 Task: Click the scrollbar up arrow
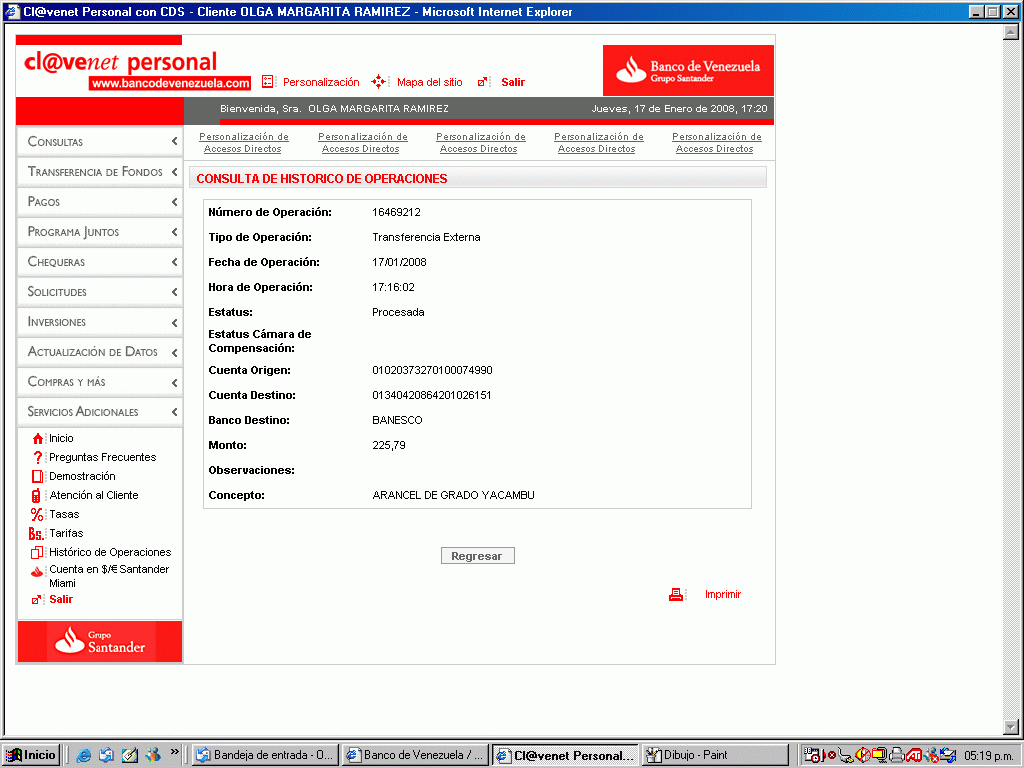click(1011, 31)
